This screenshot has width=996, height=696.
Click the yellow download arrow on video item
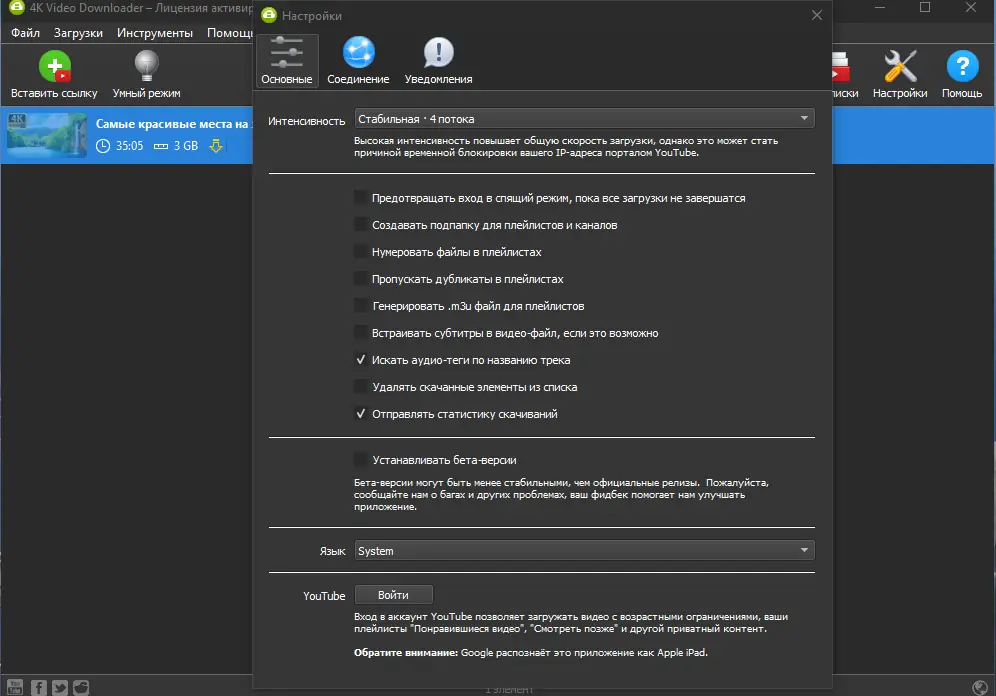[x=216, y=145]
